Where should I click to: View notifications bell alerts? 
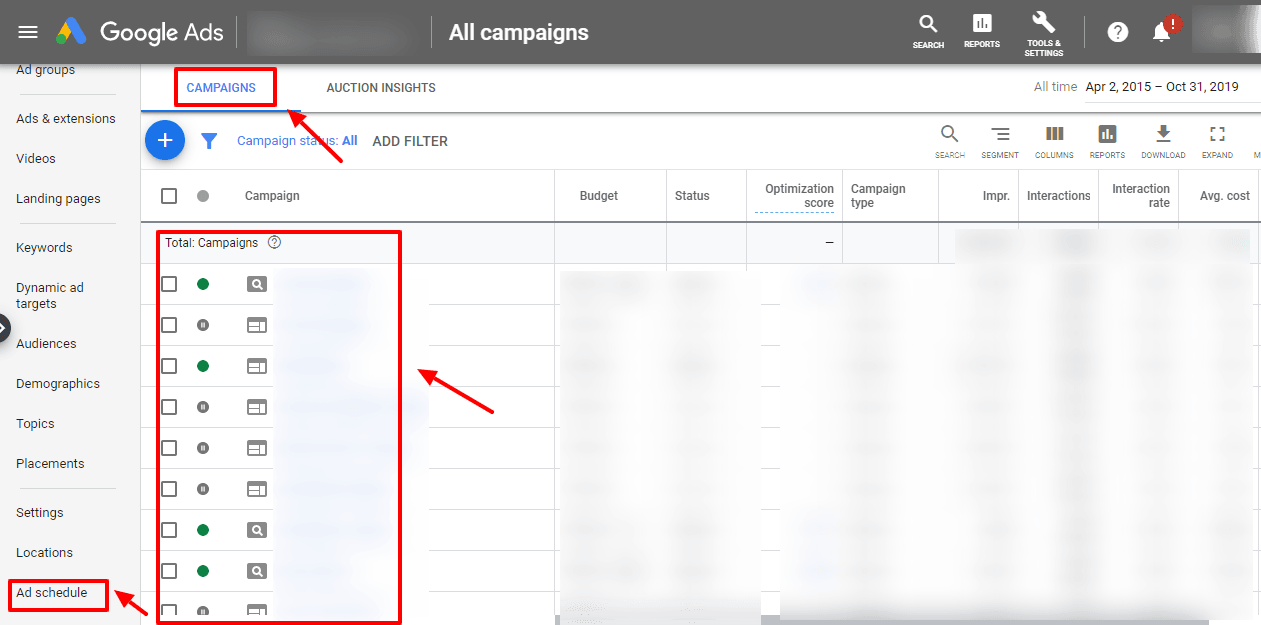[x=1161, y=32]
